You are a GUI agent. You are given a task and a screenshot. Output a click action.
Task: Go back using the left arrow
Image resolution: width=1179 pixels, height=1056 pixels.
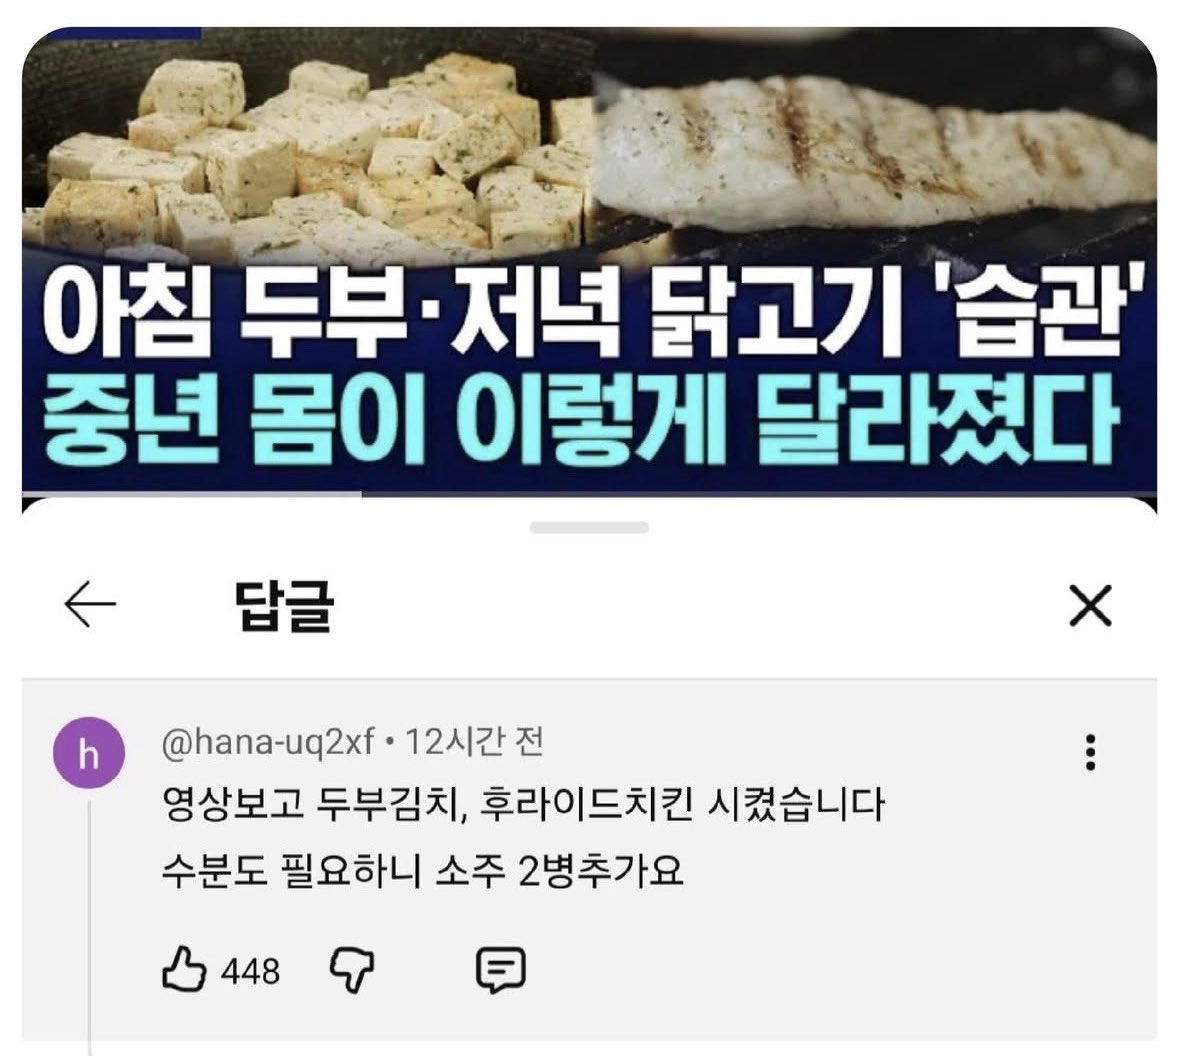coord(90,604)
